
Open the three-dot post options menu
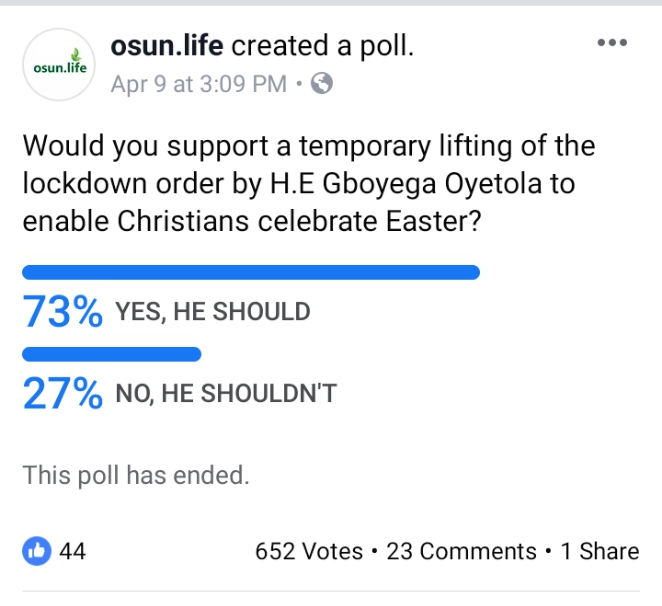coord(612,42)
